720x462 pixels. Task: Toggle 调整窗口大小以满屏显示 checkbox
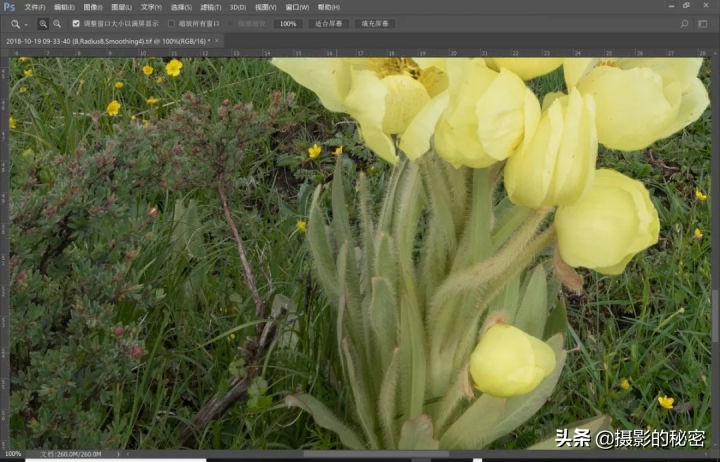tap(76, 23)
